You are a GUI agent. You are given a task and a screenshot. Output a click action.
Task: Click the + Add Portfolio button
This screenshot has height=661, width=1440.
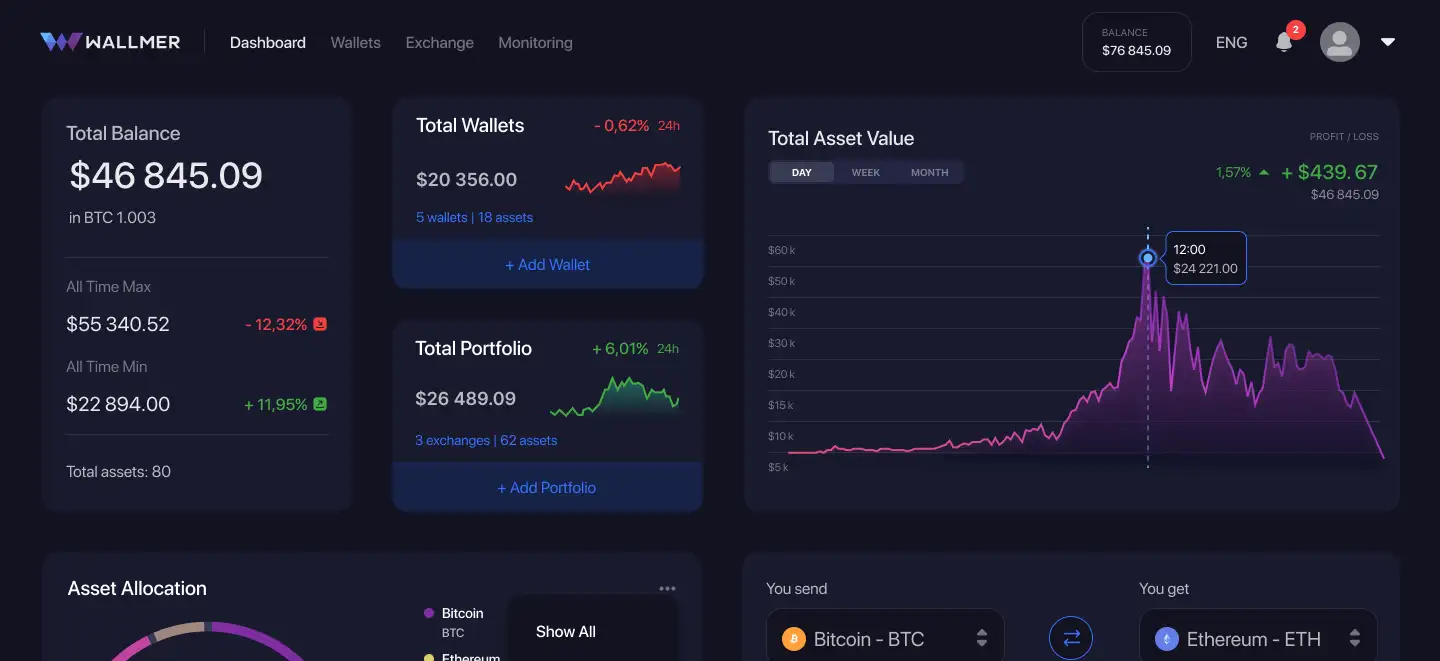click(548, 488)
